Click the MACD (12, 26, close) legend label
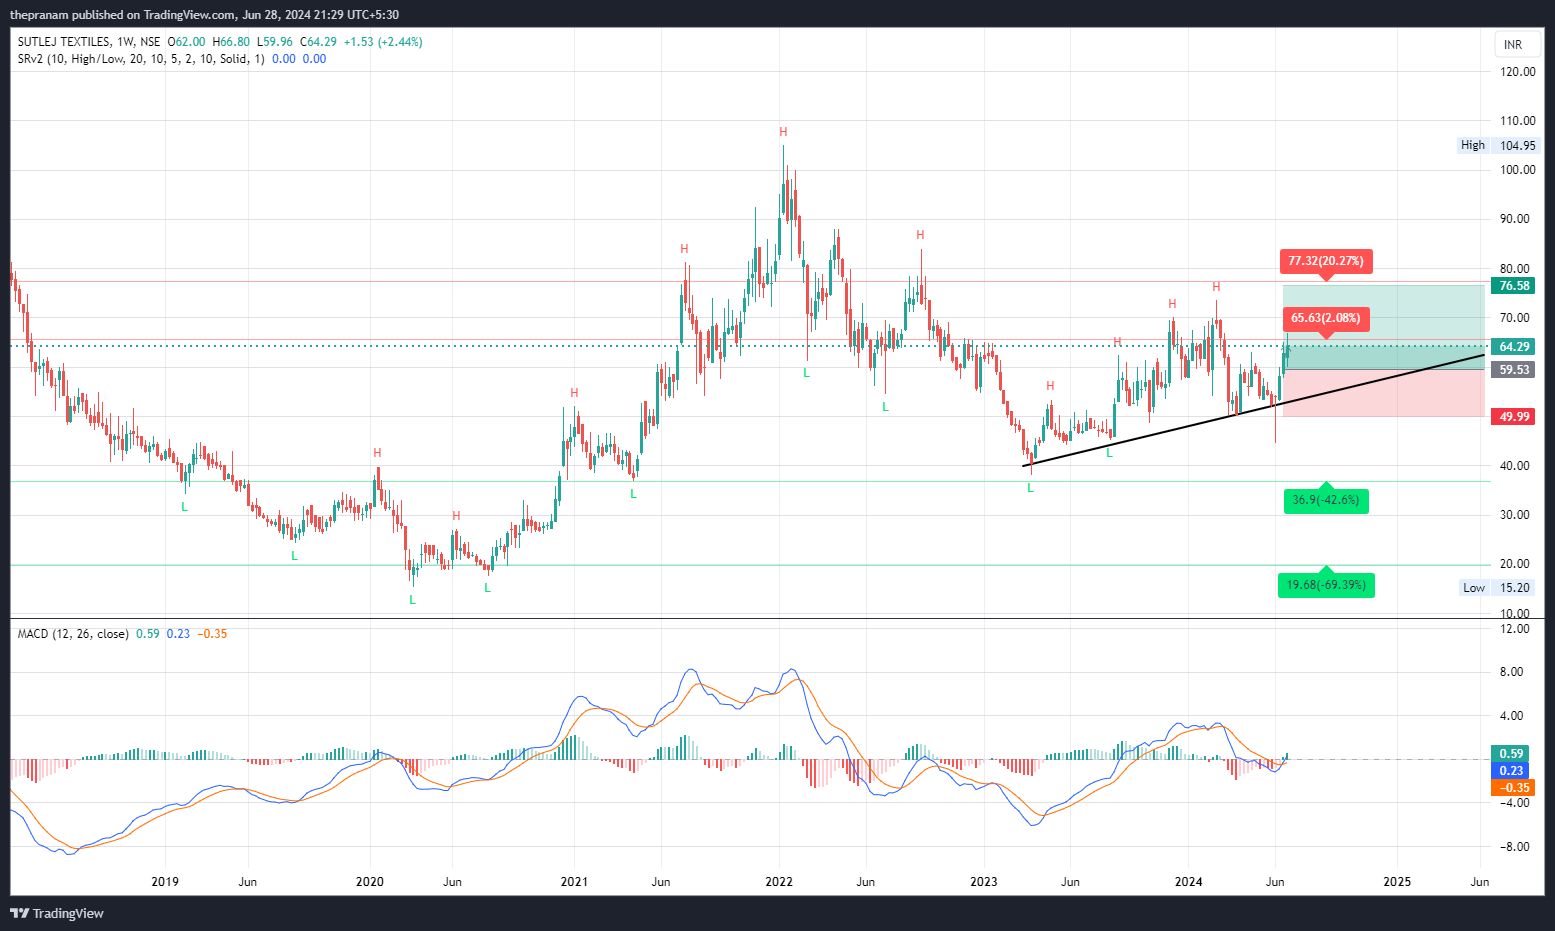 point(73,634)
